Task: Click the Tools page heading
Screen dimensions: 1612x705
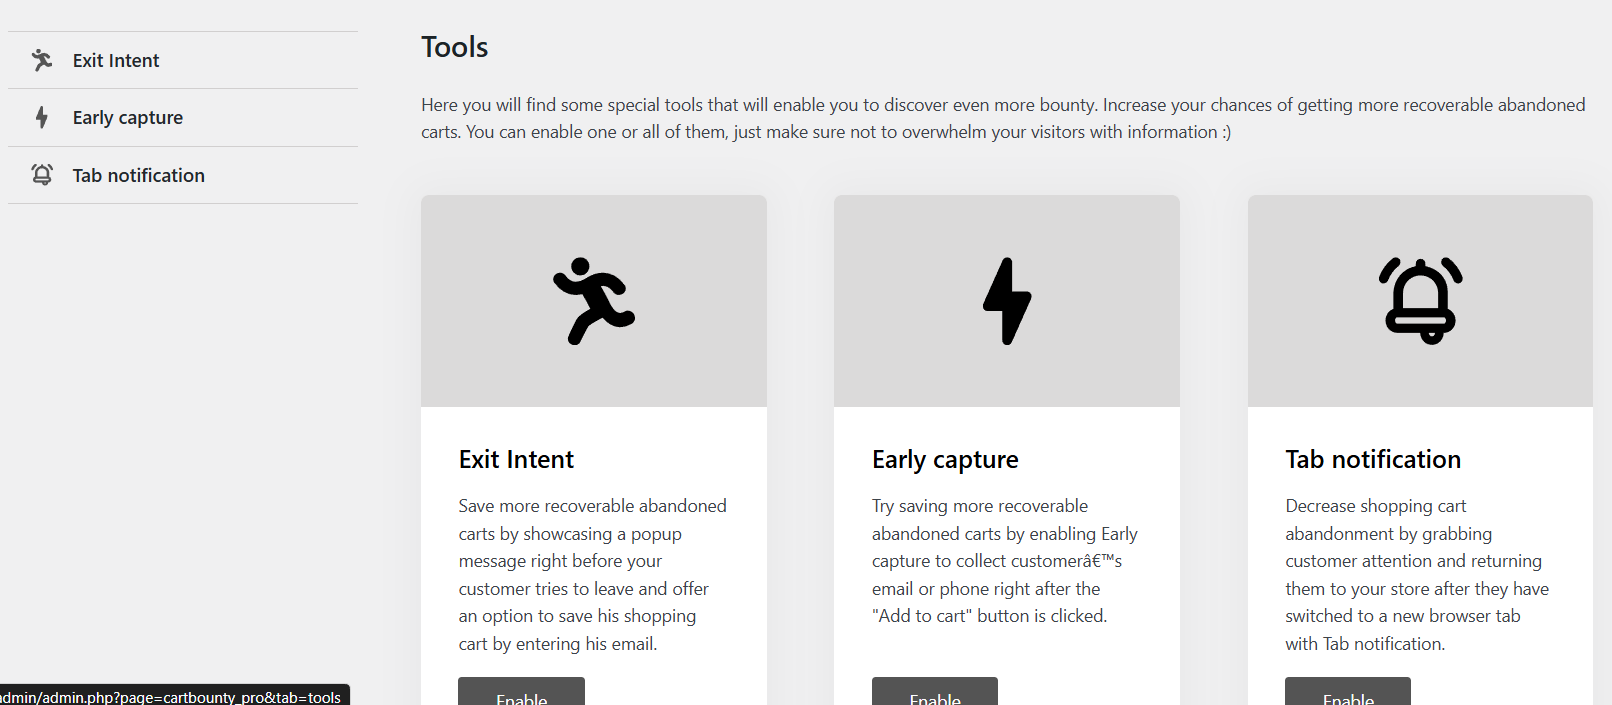Action: 455,47
